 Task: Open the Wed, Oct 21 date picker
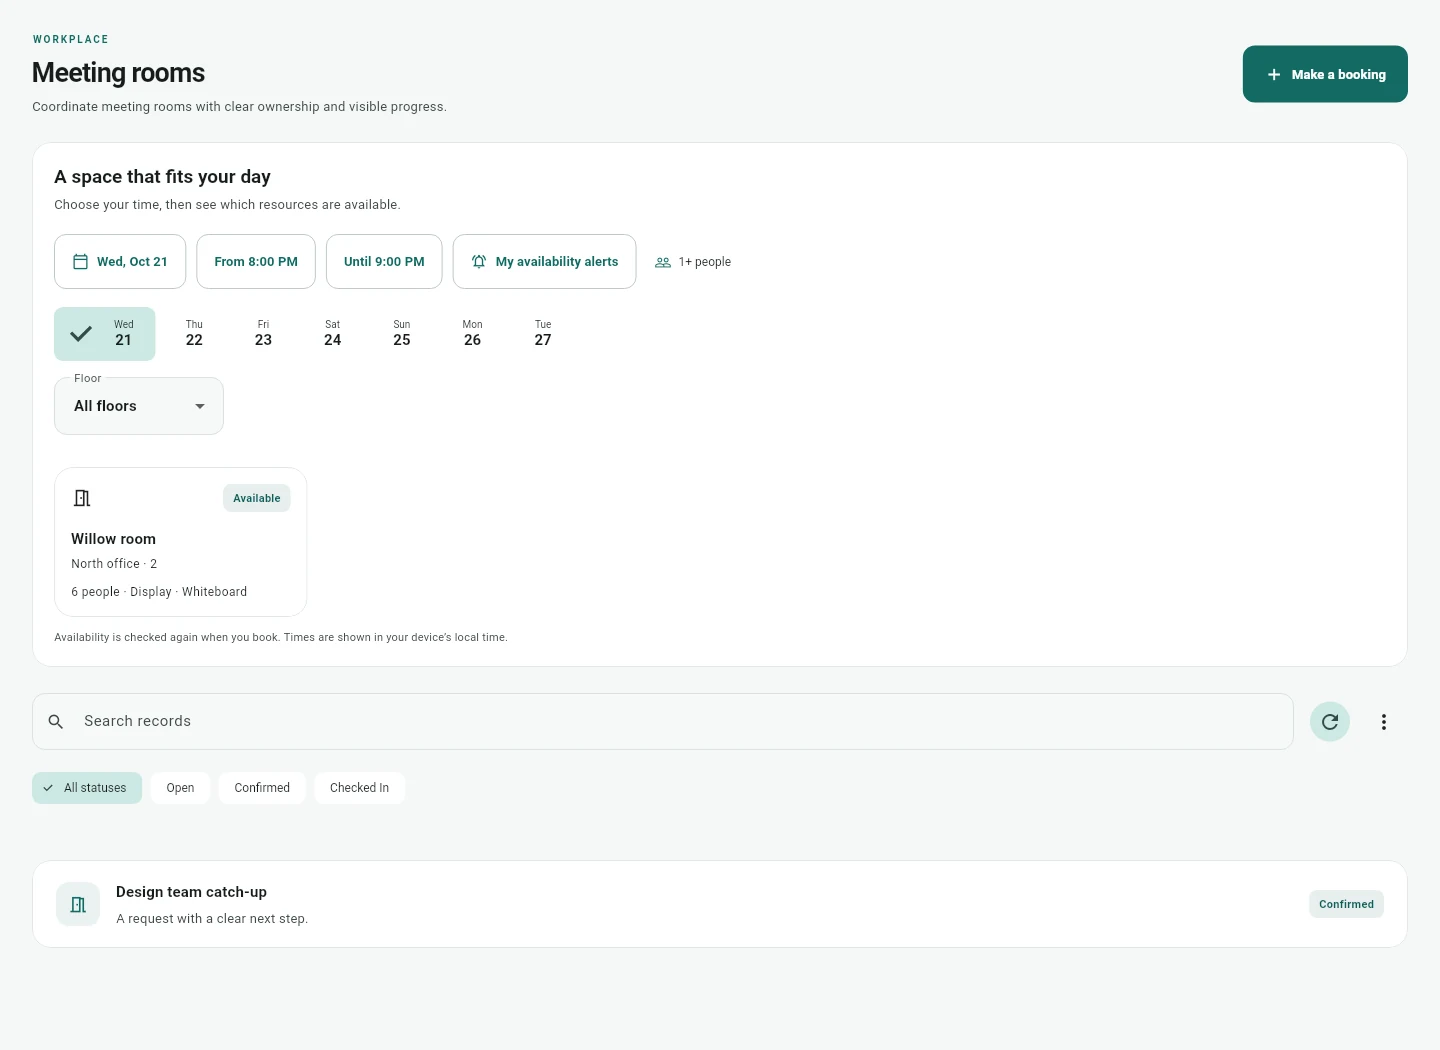pyautogui.click(x=120, y=262)
